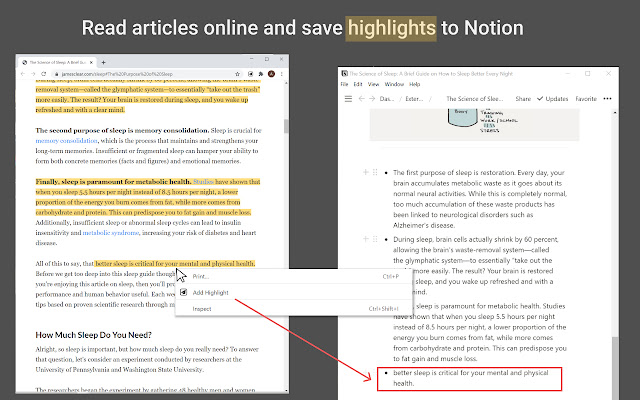
Task: Click 'better sleep is critical' Notion bullet
Action: [470, 378]
